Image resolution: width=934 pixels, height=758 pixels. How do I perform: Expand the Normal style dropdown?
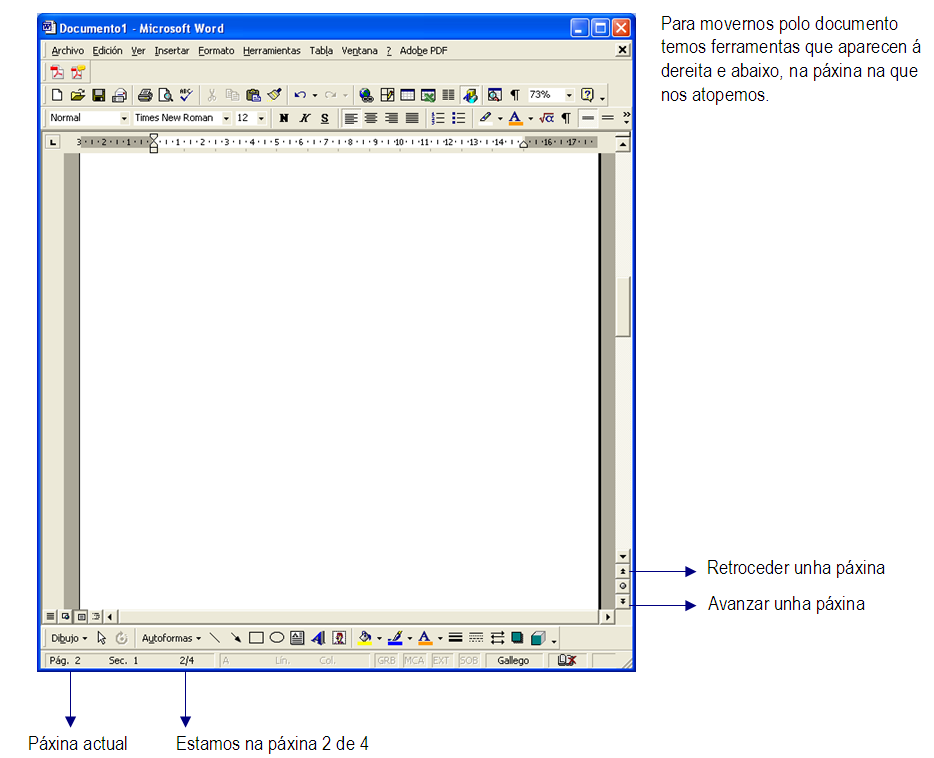pos(124,118)
